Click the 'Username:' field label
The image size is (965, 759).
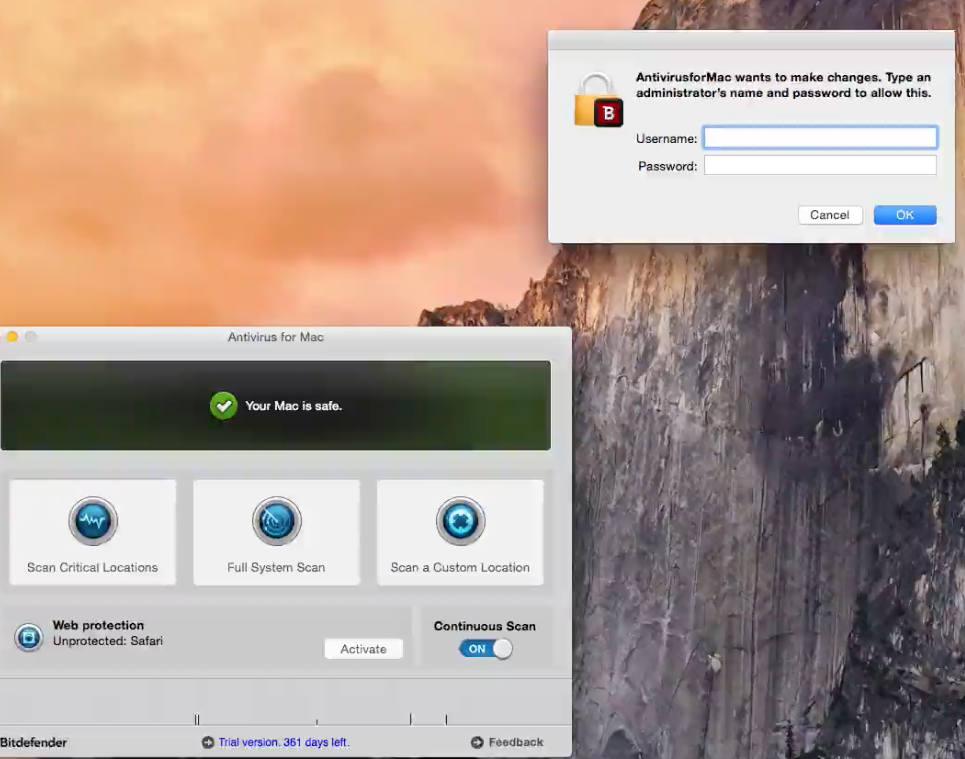click(667, 139)
